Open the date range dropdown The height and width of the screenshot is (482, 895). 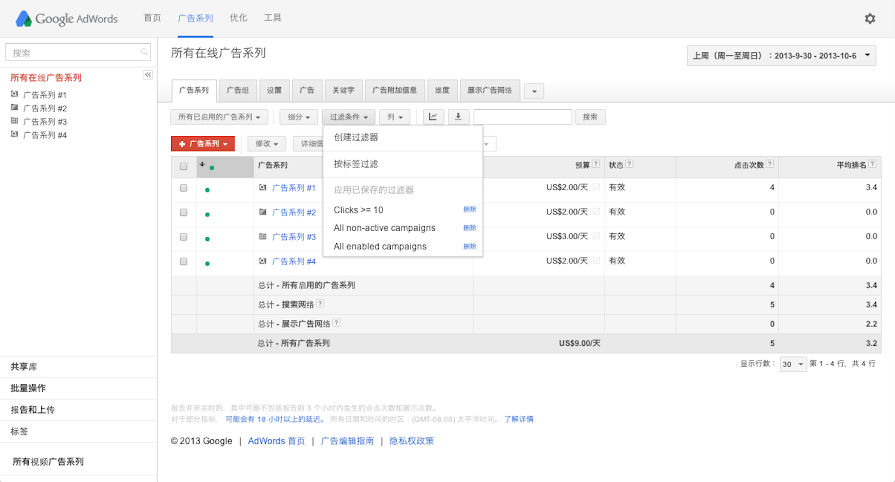tap(781, 56)
